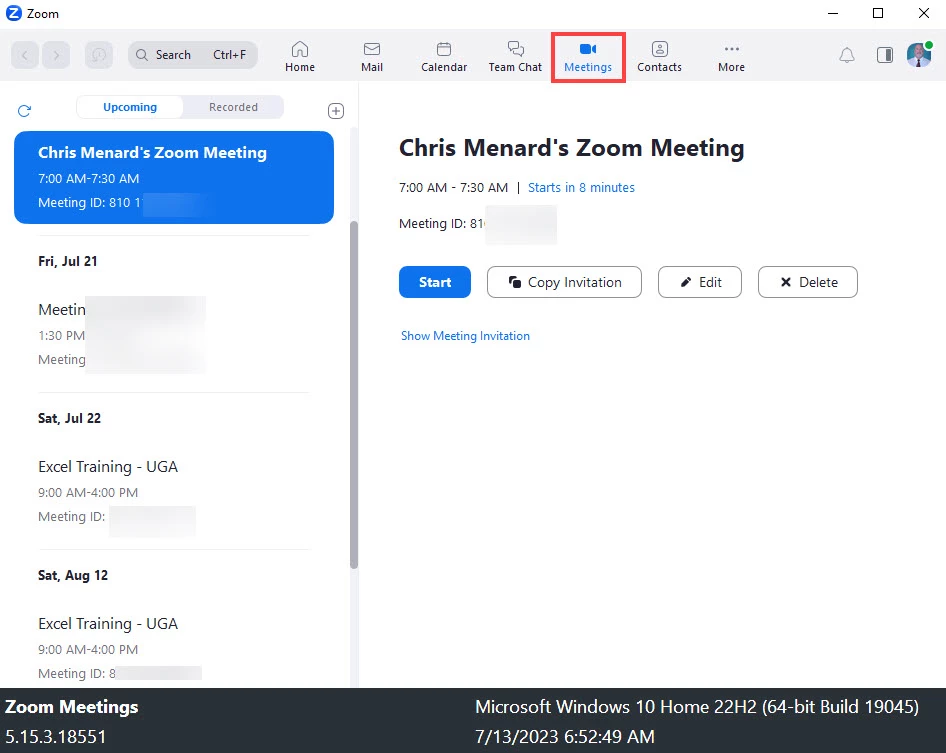The height and width of the screenshot is (753, 946).
Task: Switch to Team Chat
Action: tap(515, 57)
